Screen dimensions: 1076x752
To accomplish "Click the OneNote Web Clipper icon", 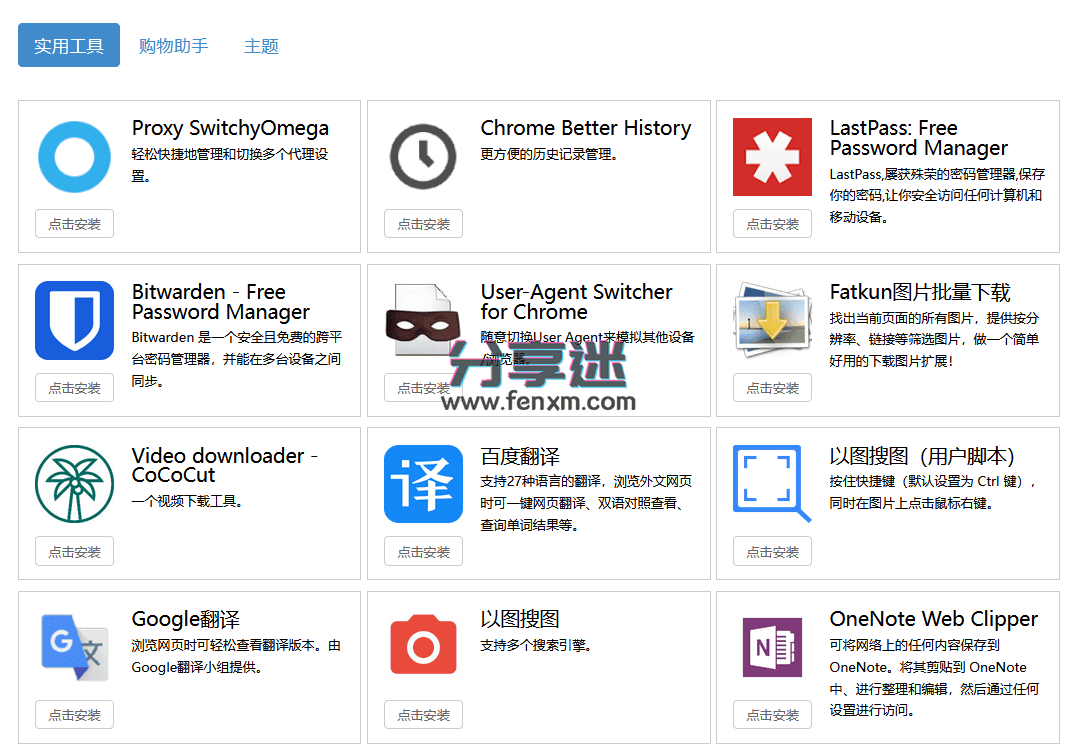I will tap(772, 648).
